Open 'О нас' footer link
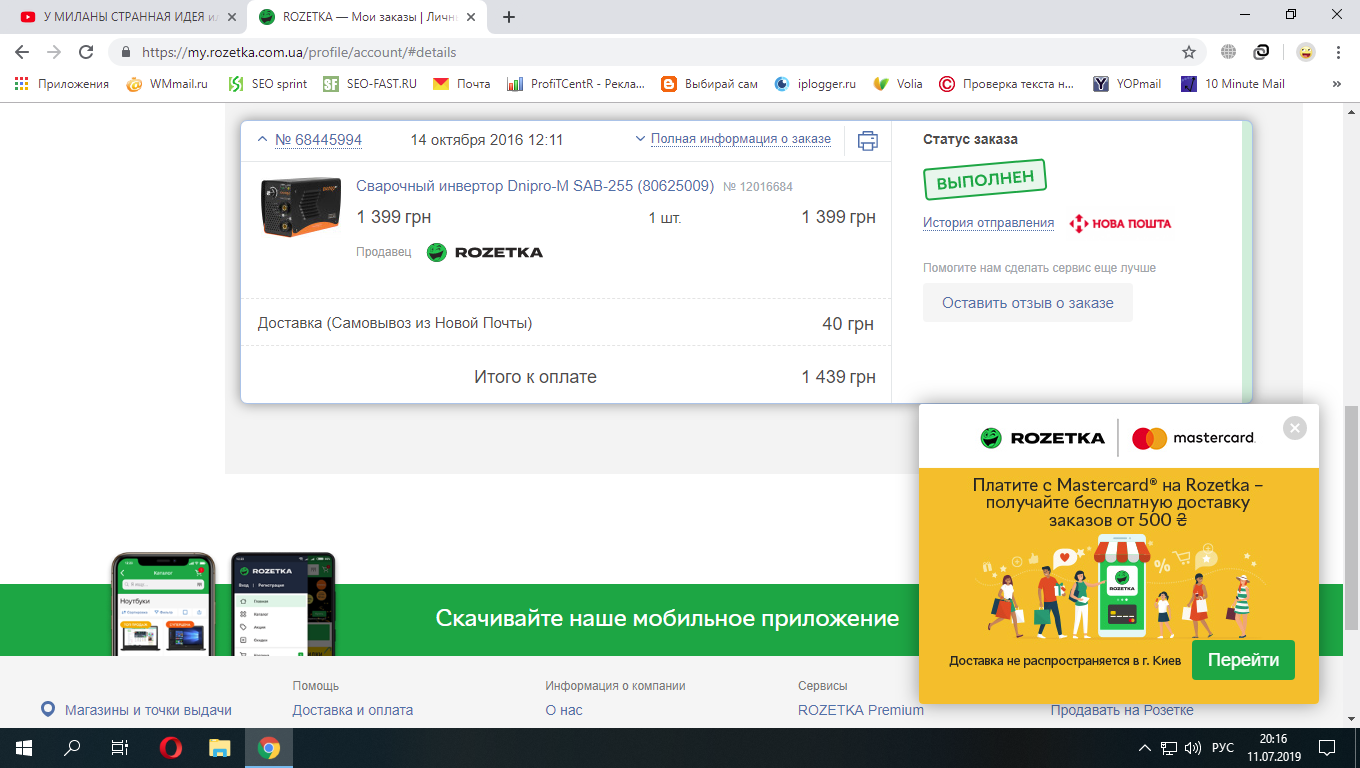 point(564,710)
